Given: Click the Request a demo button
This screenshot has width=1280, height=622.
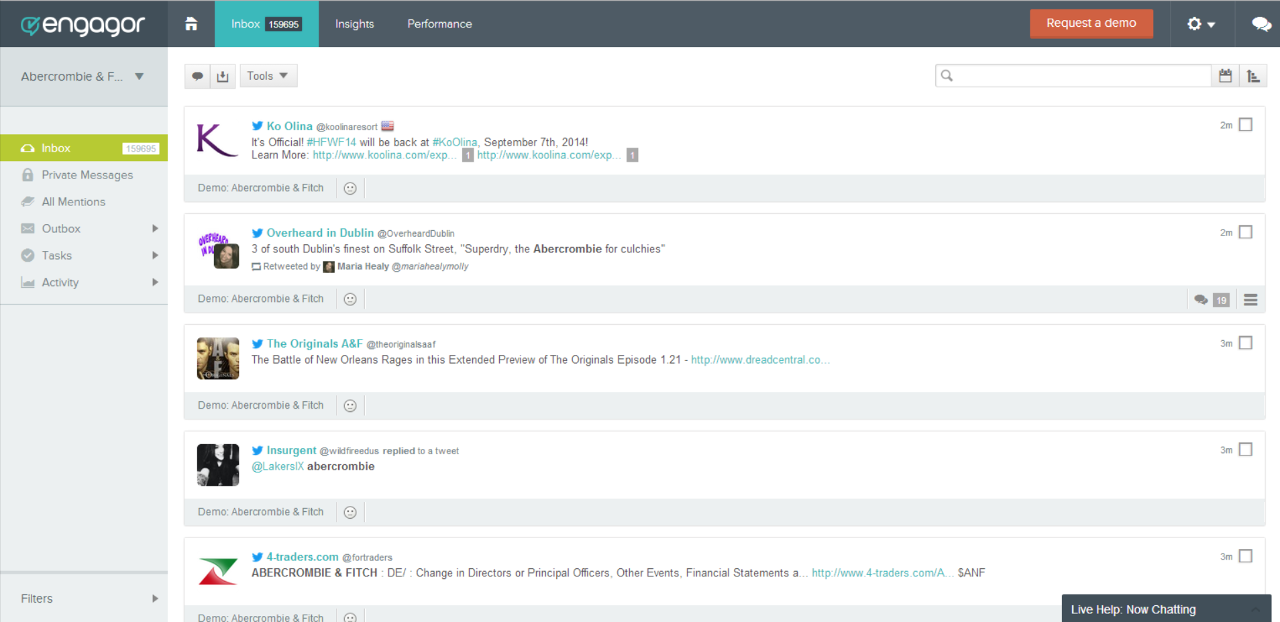Looking at the screenshot, I should [1091, 24].
